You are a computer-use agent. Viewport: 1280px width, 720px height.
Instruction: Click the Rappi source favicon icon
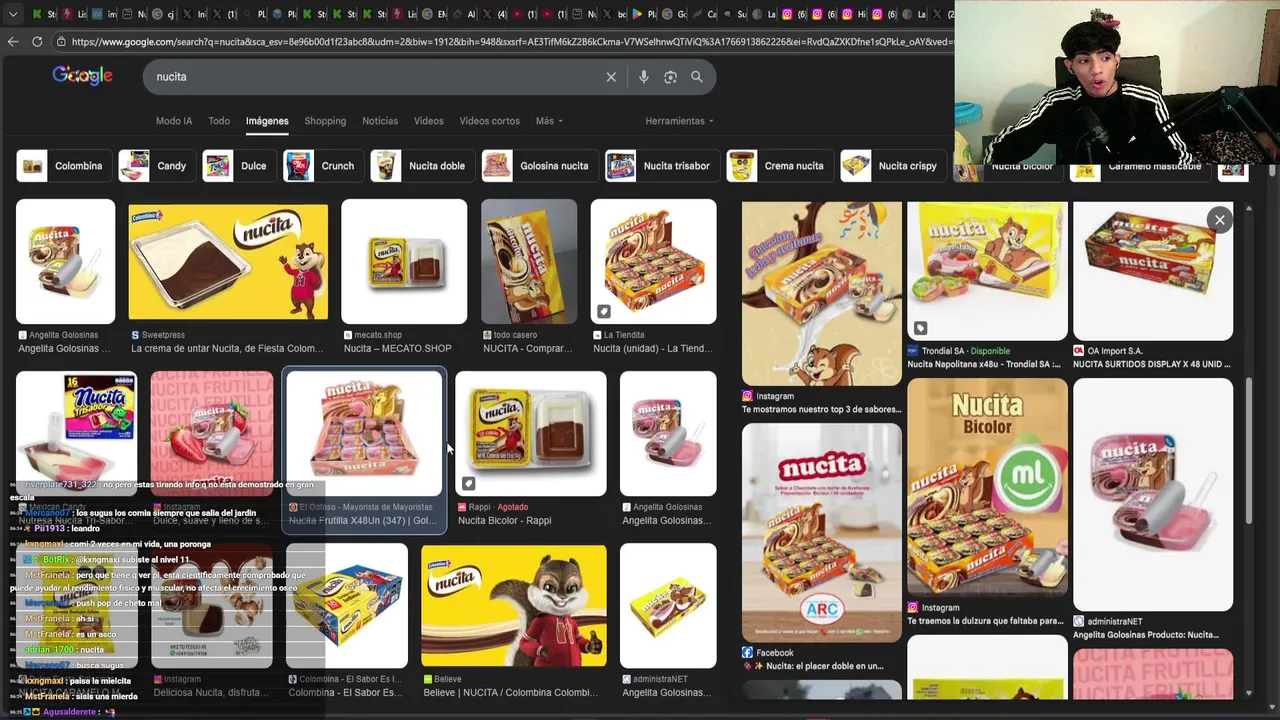(x=462, y=507)
